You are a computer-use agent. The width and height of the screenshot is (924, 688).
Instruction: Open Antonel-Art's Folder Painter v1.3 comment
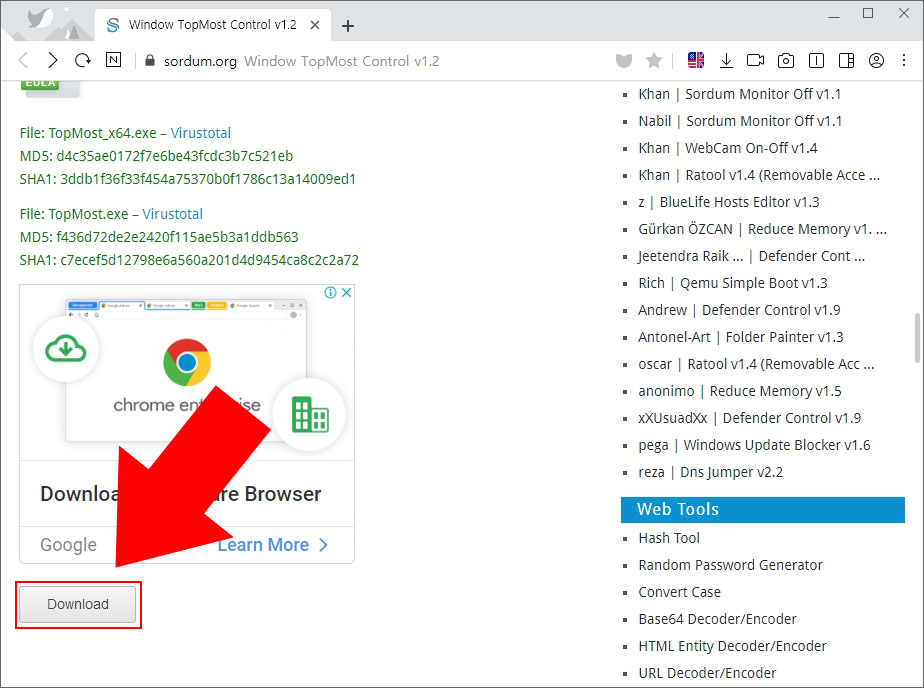pos(741,338)
